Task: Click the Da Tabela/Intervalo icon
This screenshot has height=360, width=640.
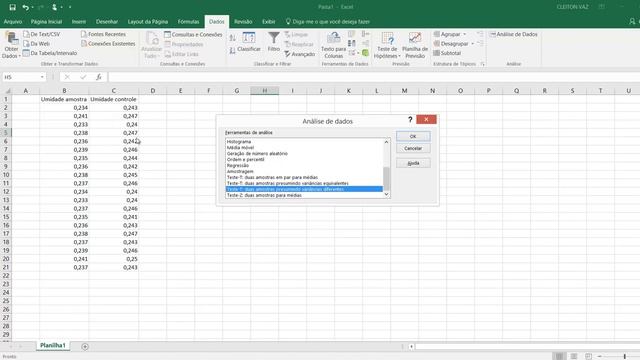Action: click(x=27, y=53)
